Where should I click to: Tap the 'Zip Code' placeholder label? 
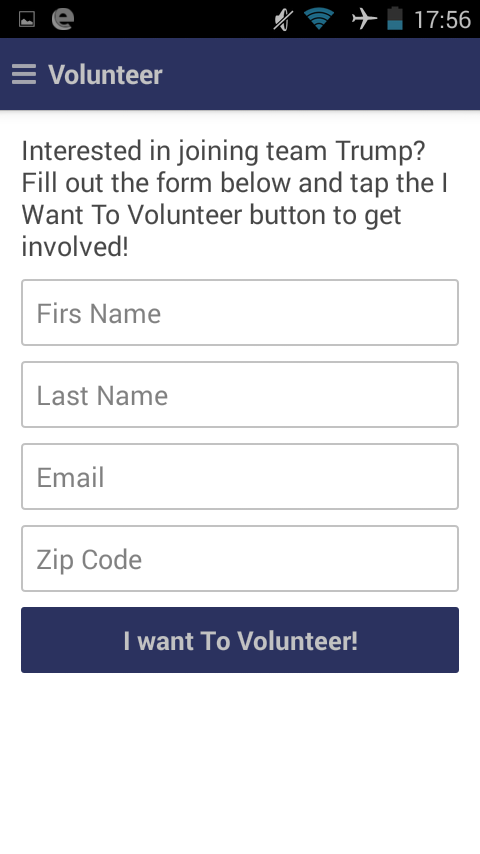coord(89,560)
